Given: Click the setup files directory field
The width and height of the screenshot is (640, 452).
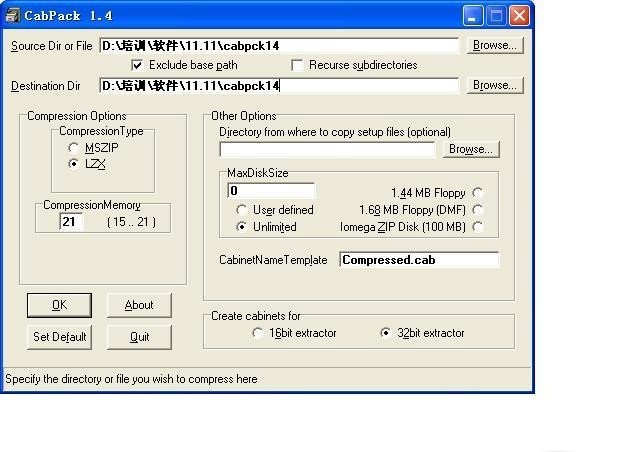Looking at the screenshot, I should (327, 149).
